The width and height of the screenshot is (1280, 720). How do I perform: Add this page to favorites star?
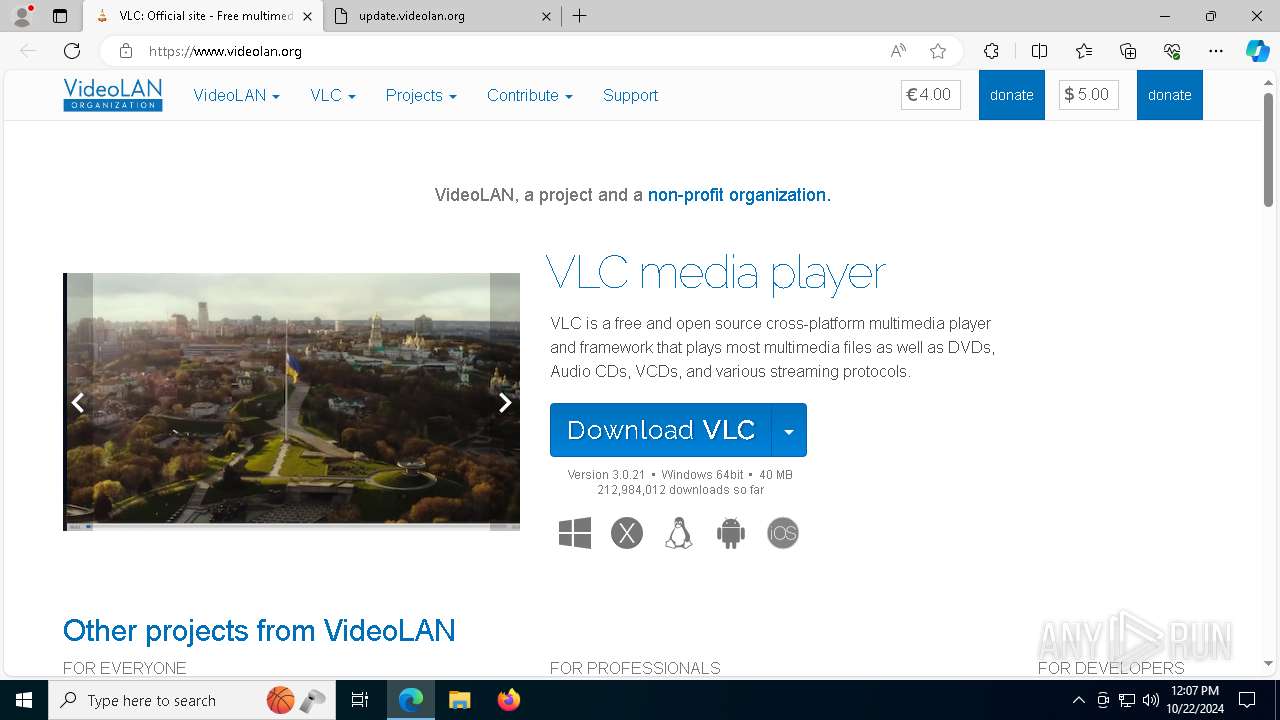click(937, 51)
